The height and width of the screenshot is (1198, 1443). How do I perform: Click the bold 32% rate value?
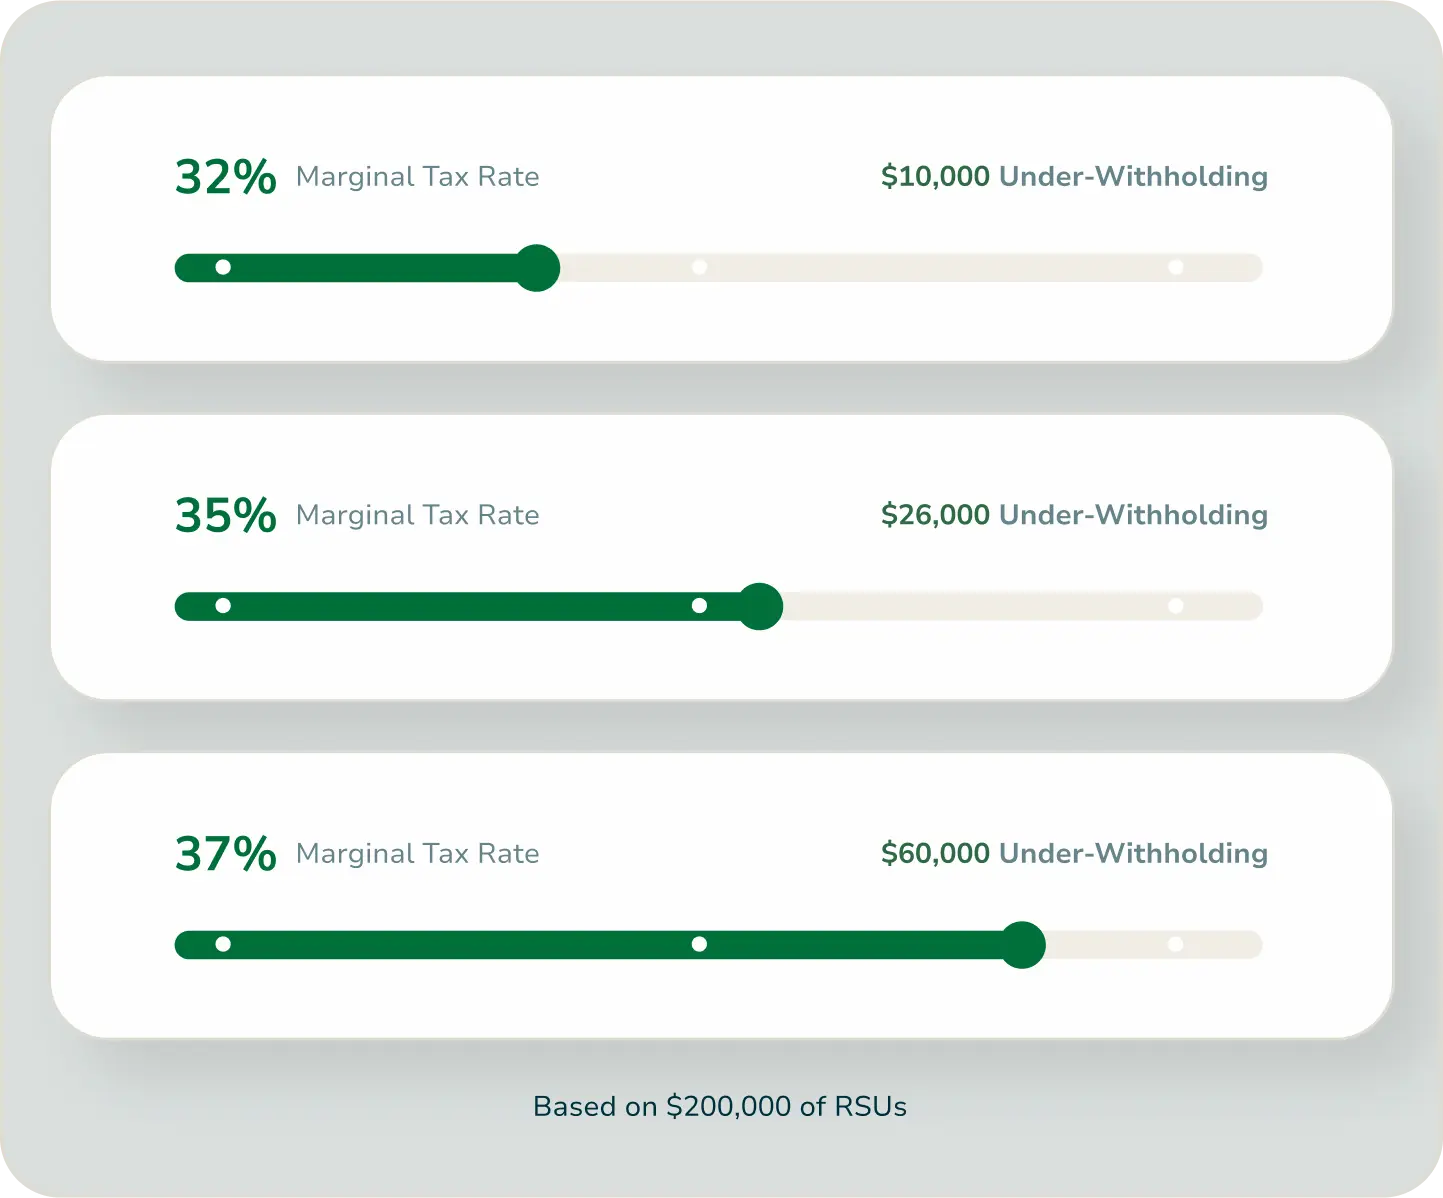point(226,177)
